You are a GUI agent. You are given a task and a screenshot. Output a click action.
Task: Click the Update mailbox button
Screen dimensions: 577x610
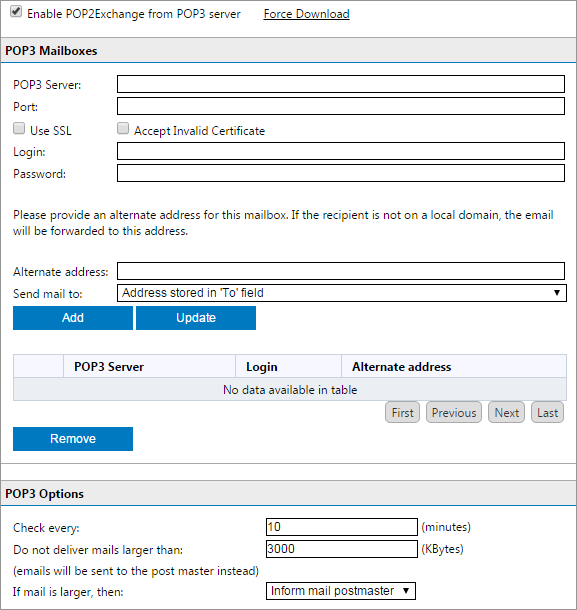(196, 318)
